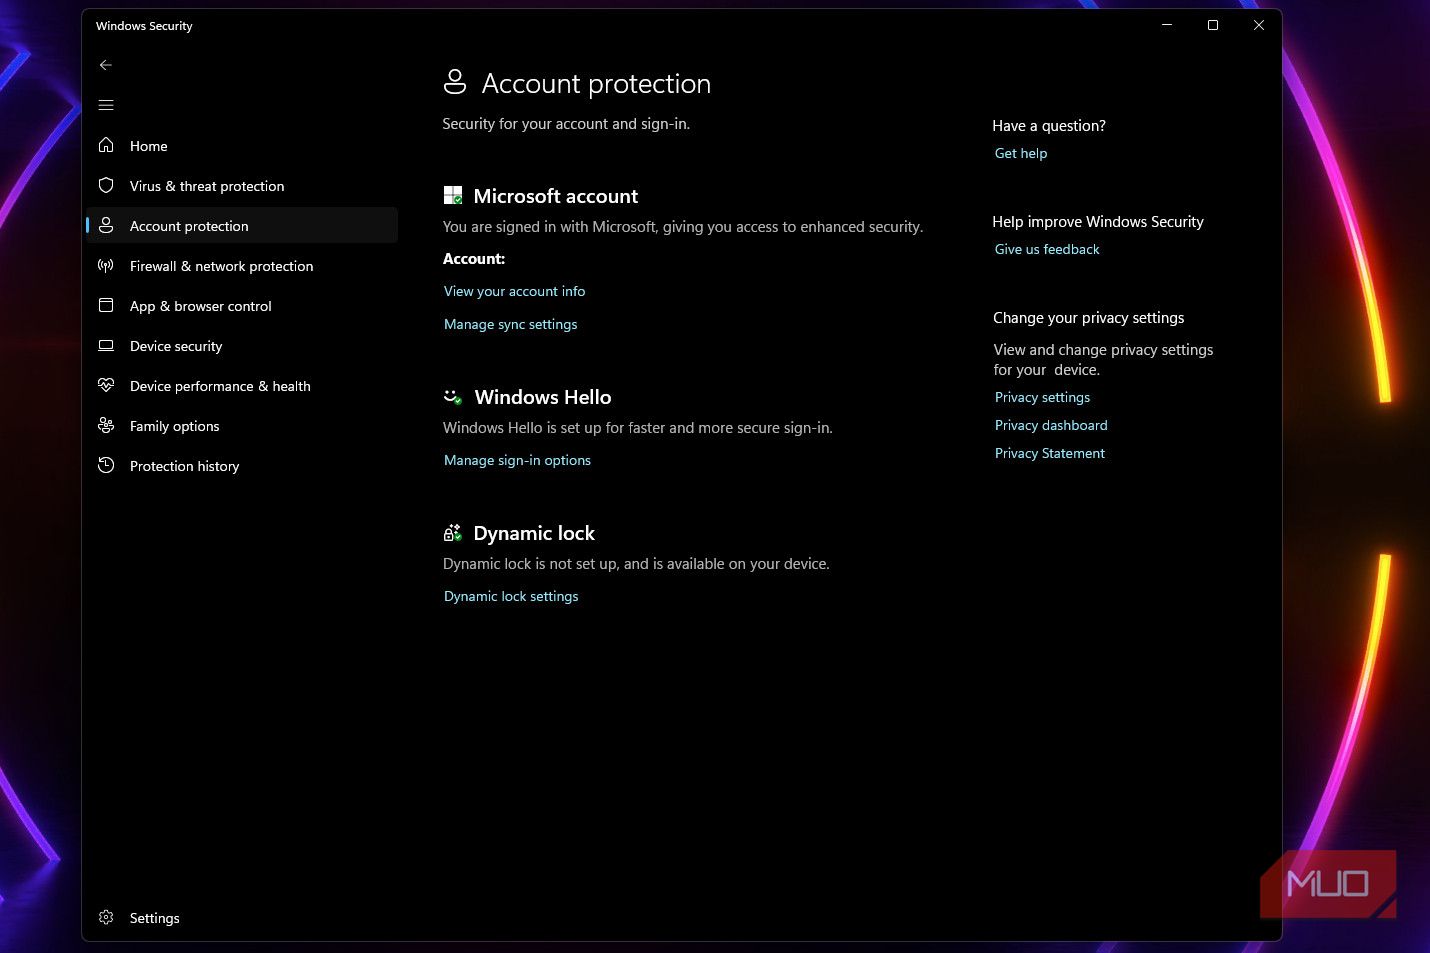Click the Get help link
The width and height of the screenshot is (1430, 953).
(1021, 153)
